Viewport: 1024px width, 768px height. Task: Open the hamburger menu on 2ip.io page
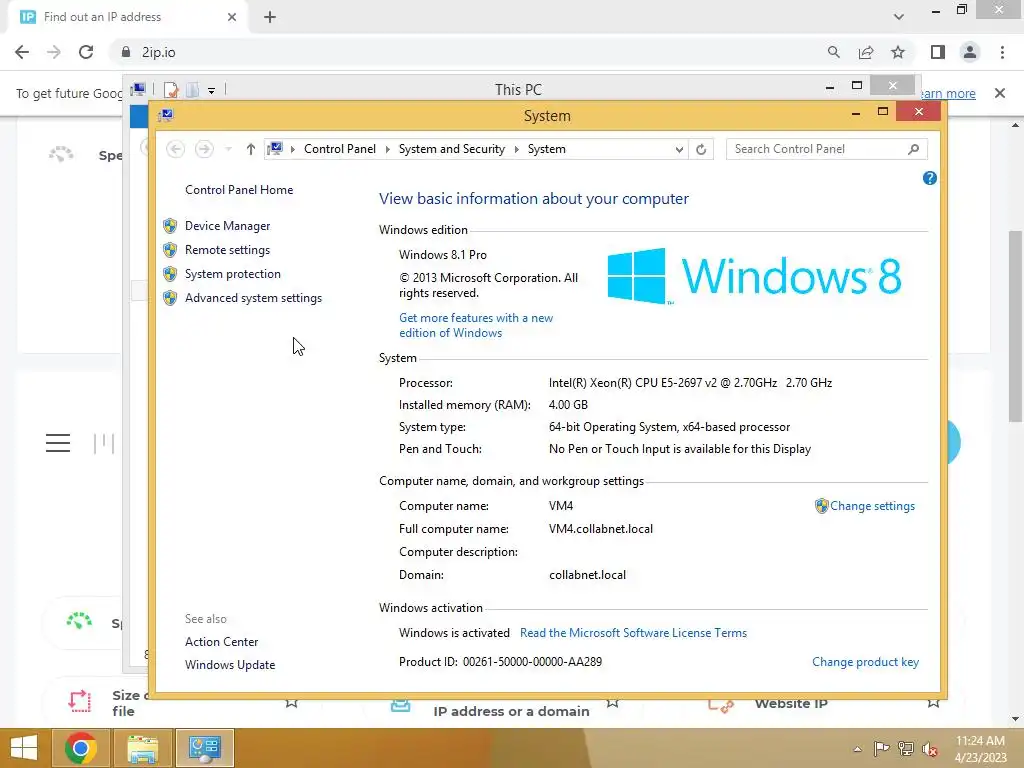click(57, 443)
